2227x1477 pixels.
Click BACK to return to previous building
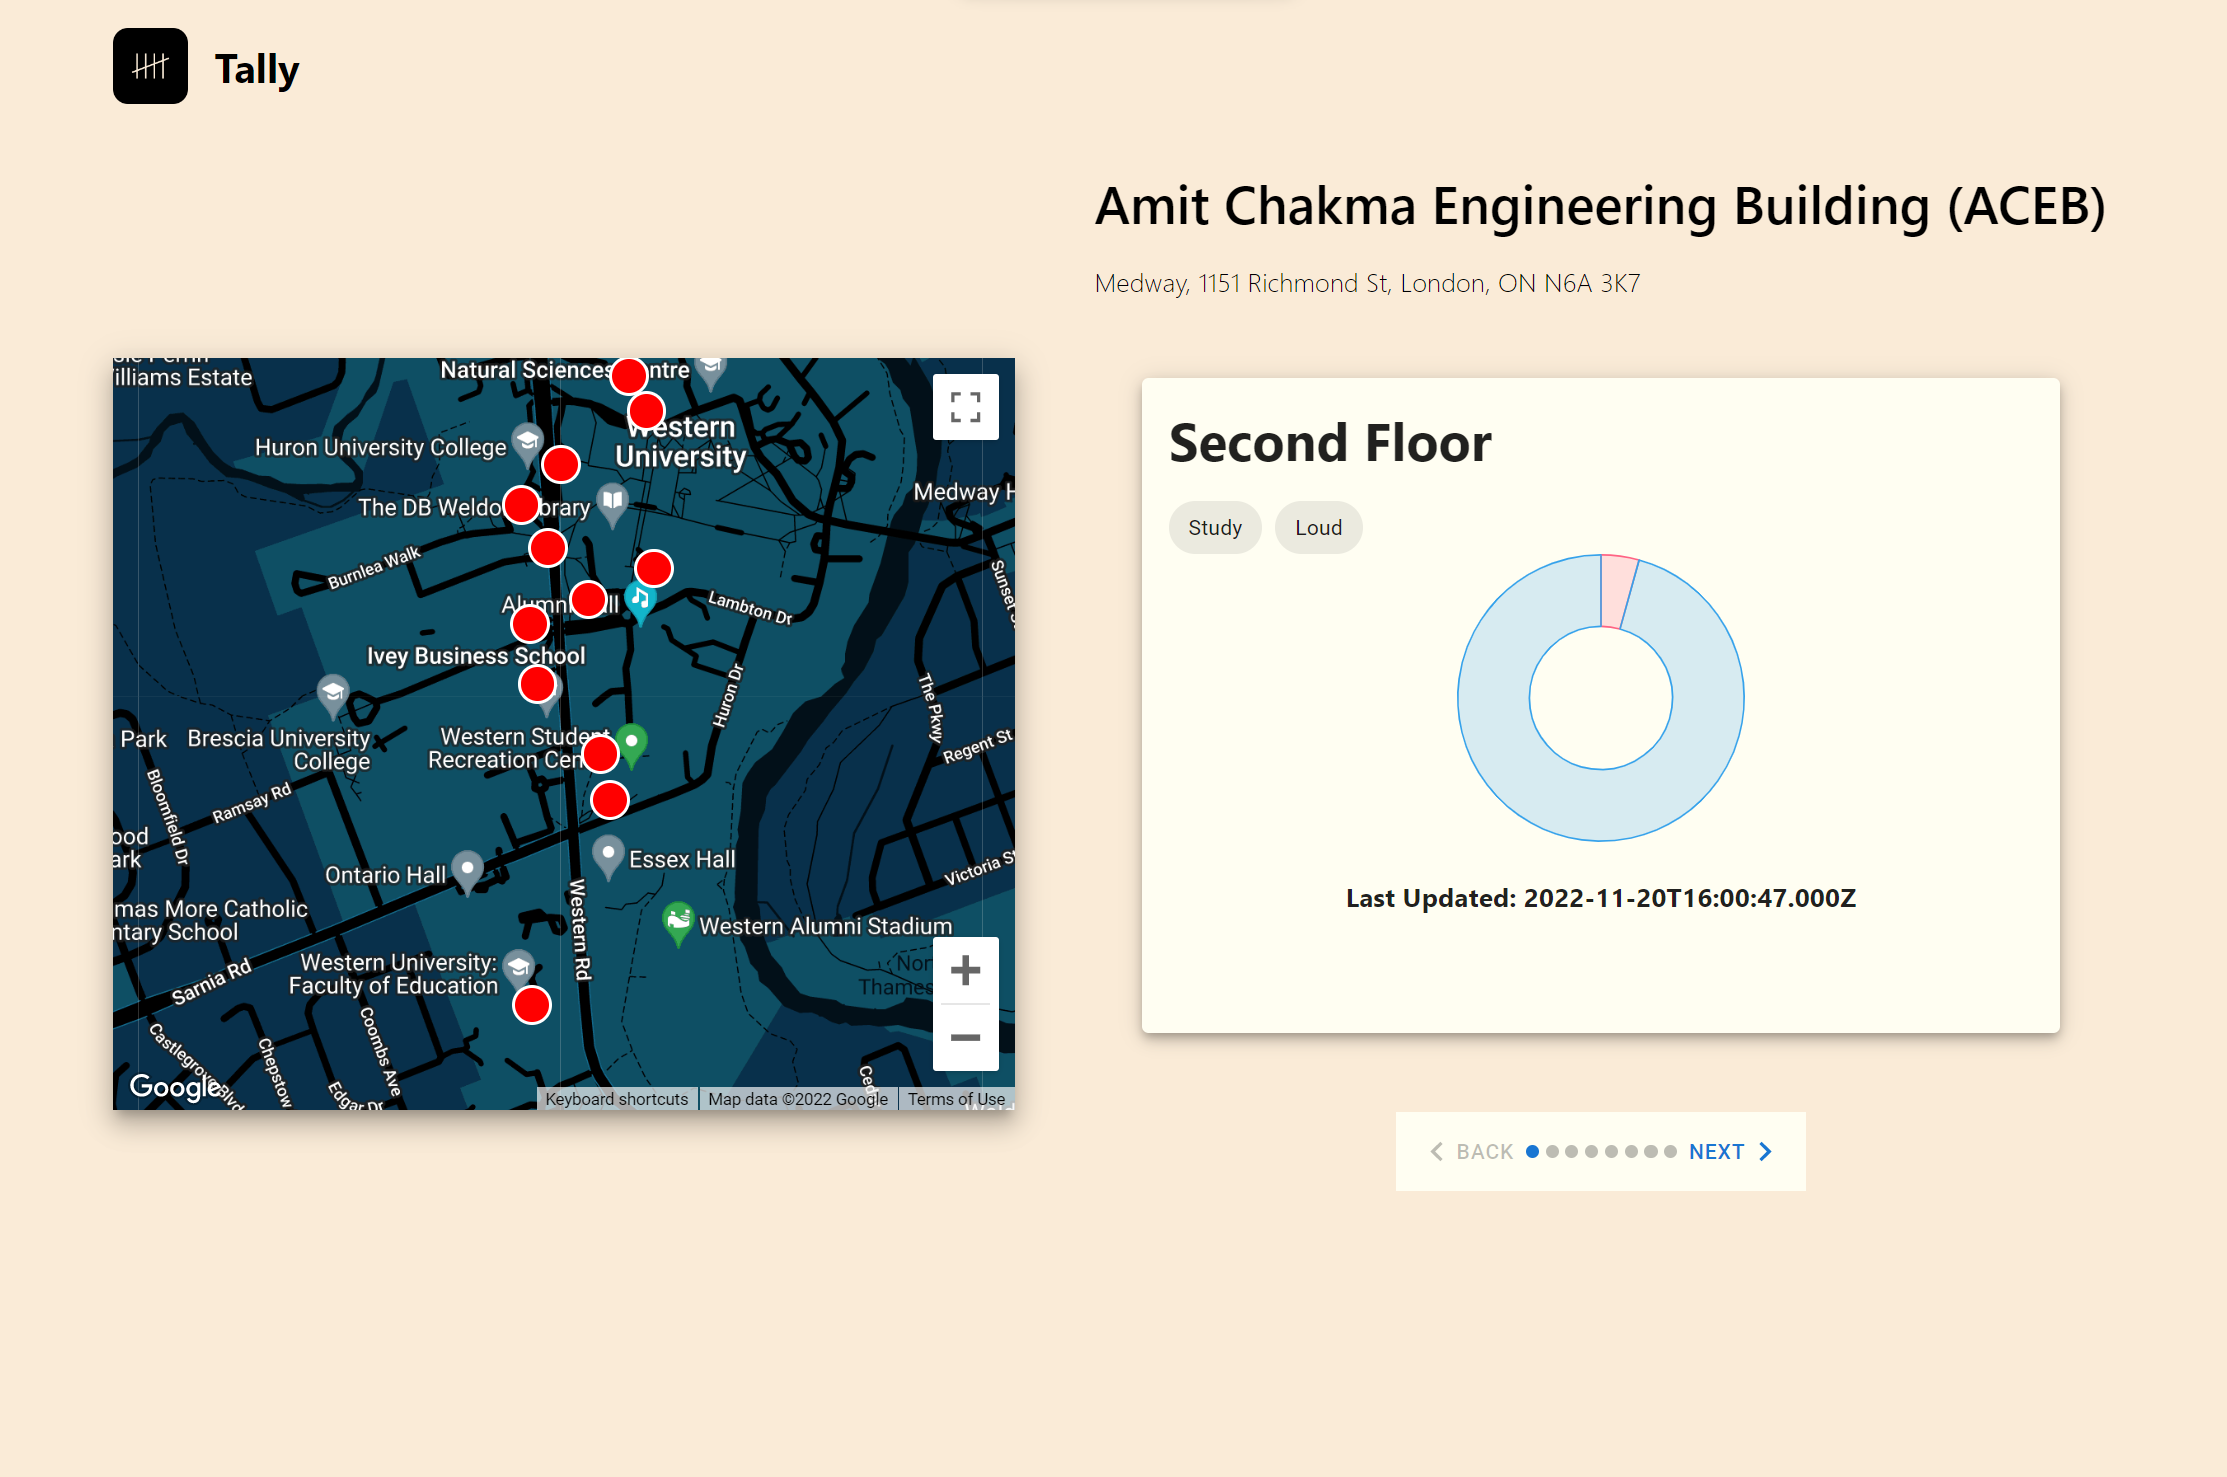pos(1472,1152)
